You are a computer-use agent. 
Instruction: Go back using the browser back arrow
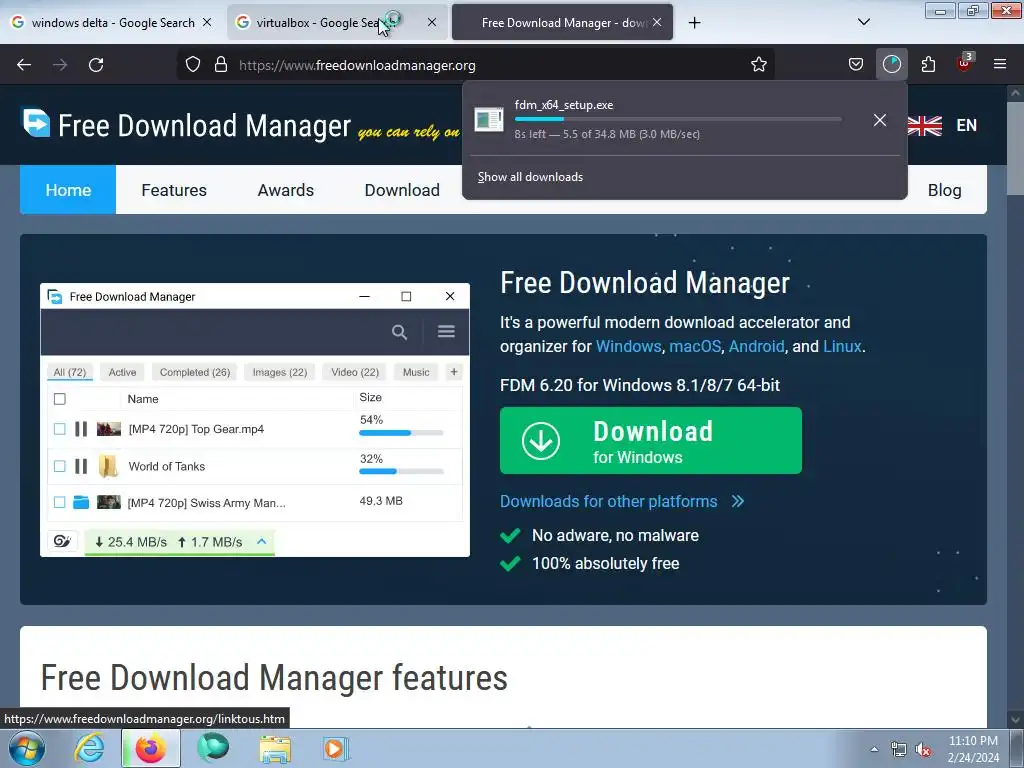coord(24,65)
